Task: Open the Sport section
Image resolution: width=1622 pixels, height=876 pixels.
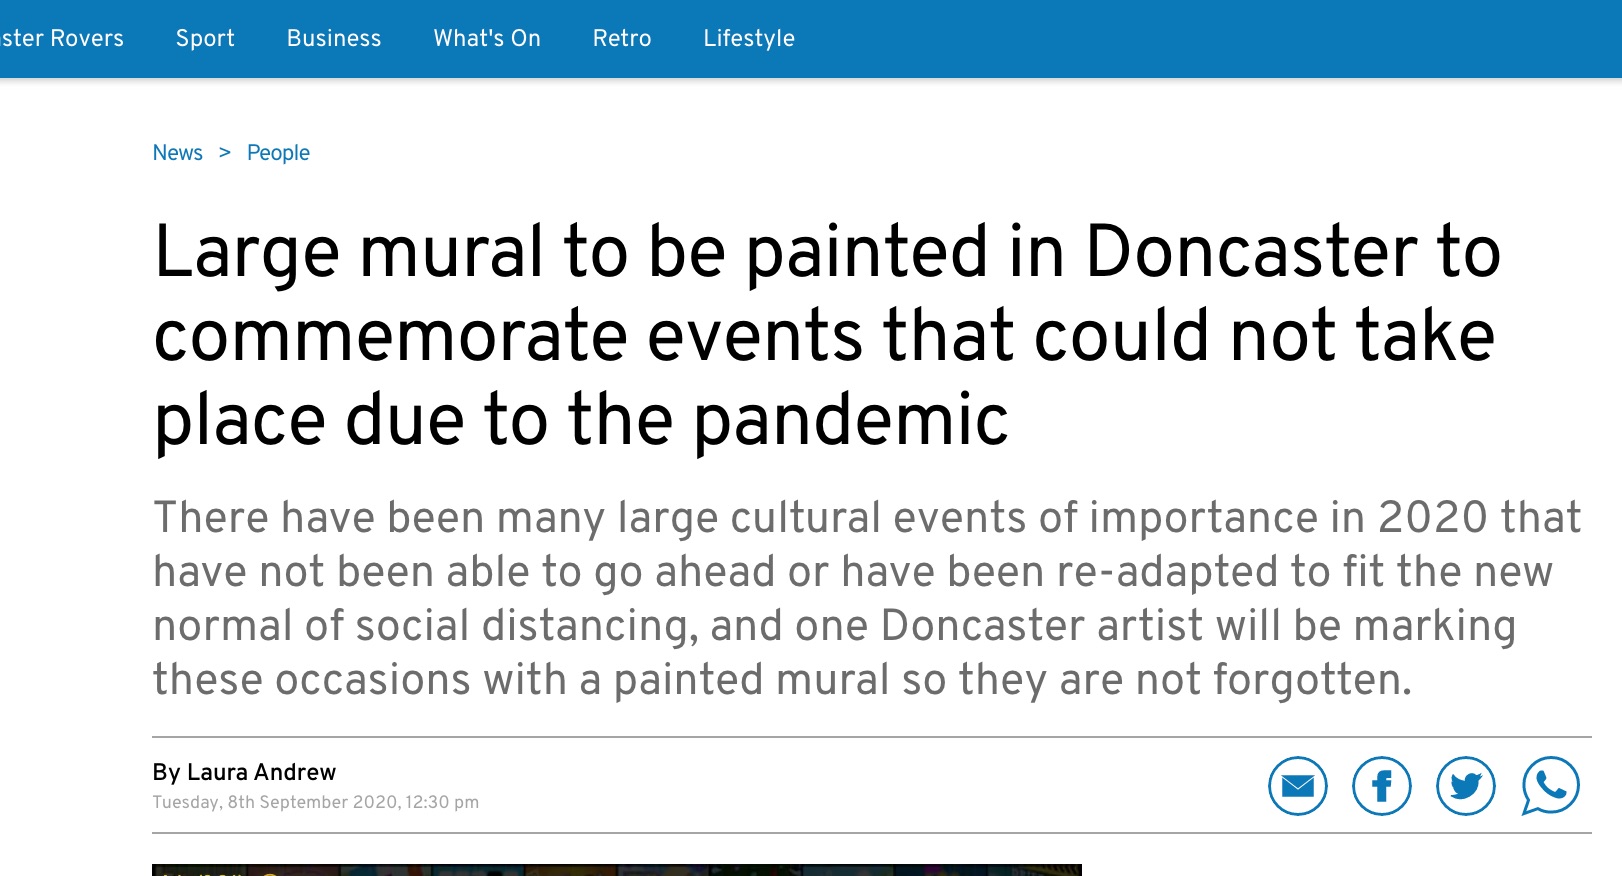Action: click(205, 38)
